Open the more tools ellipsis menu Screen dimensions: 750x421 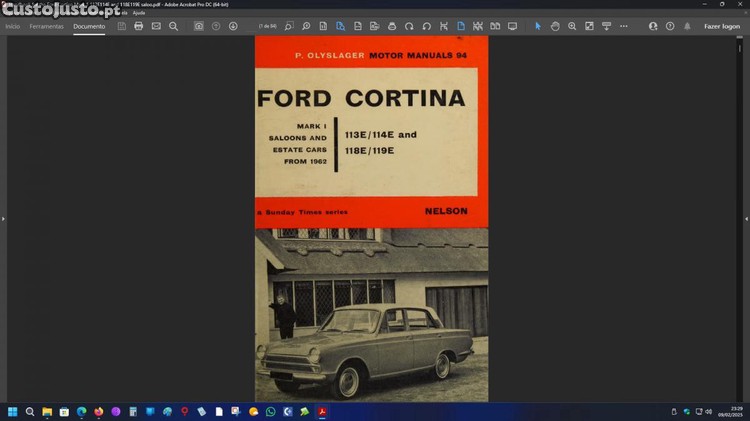pos(623,26)
